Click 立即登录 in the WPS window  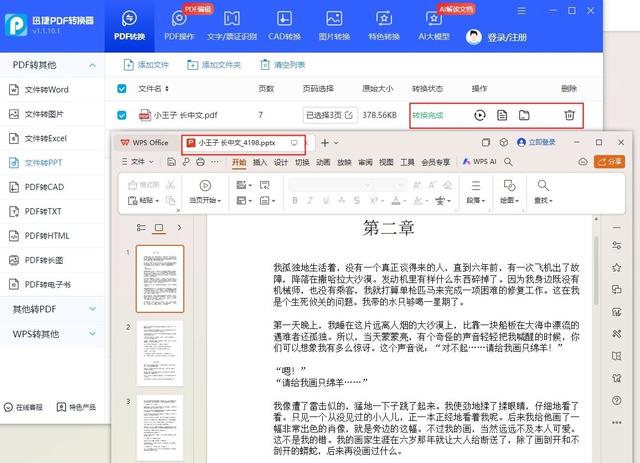coord(536,142)
